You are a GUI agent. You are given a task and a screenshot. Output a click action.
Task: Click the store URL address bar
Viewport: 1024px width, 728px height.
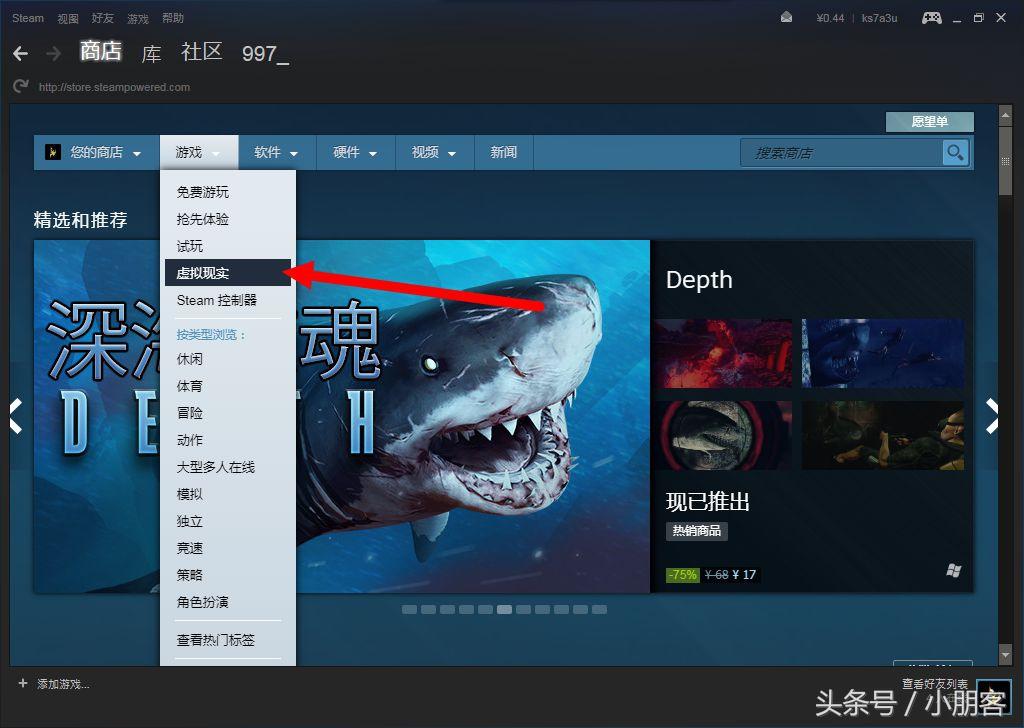coord(114,87)
